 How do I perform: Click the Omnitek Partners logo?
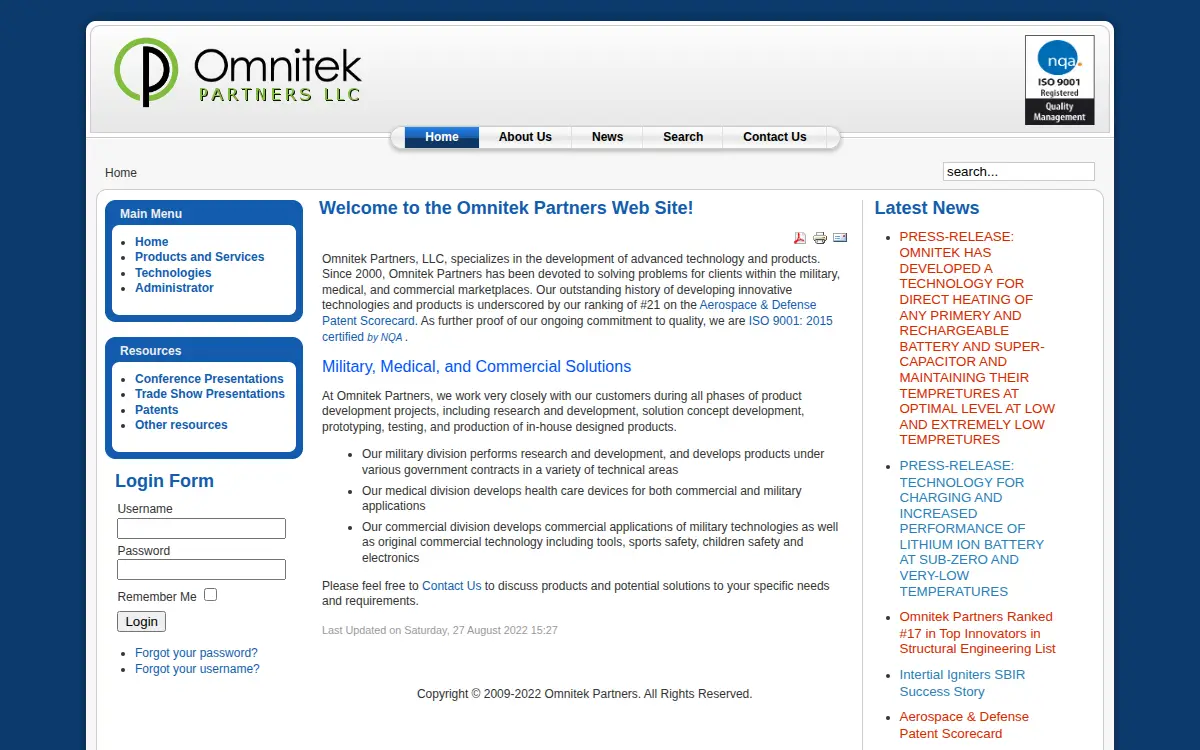tap(238, 72)
